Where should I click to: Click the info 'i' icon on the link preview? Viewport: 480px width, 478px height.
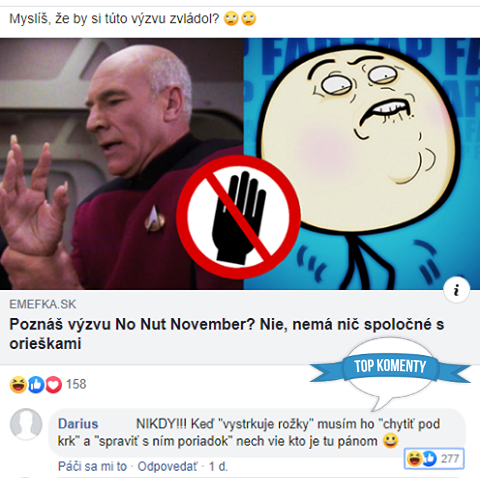click(x=456, y=290)
